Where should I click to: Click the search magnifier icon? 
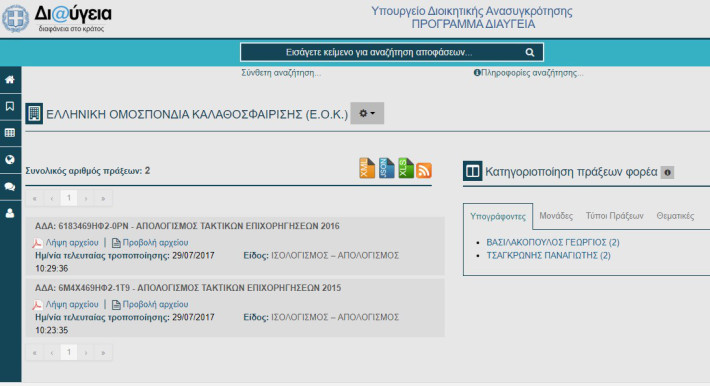[529, 53]
